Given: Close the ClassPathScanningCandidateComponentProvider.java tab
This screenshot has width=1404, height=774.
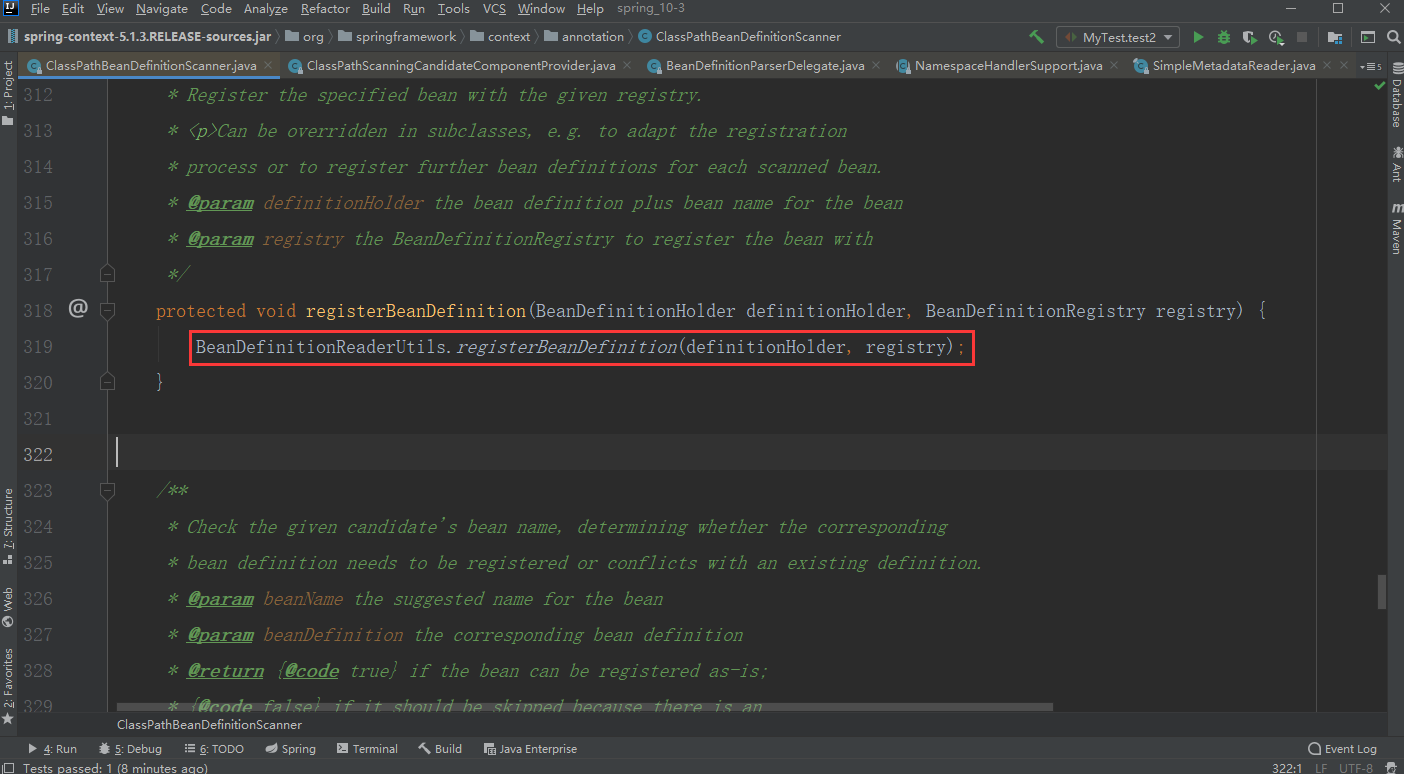Looking at the screenshot, I should tap(625, 66).
